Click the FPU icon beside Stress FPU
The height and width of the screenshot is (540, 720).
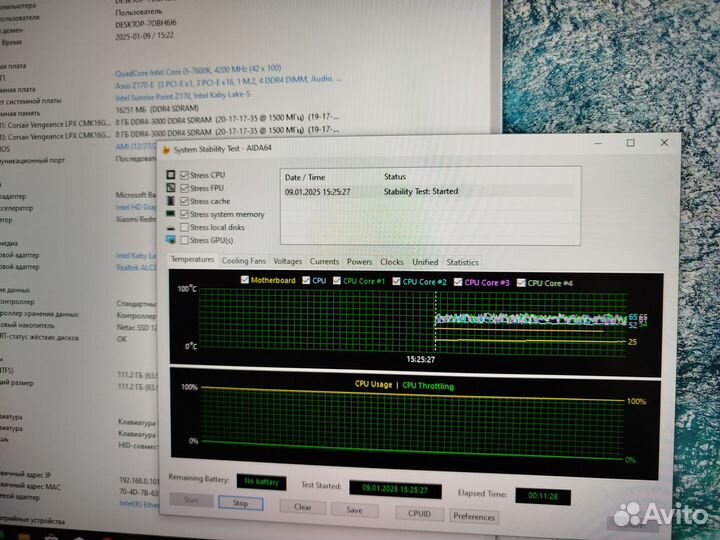pos(170,188)
